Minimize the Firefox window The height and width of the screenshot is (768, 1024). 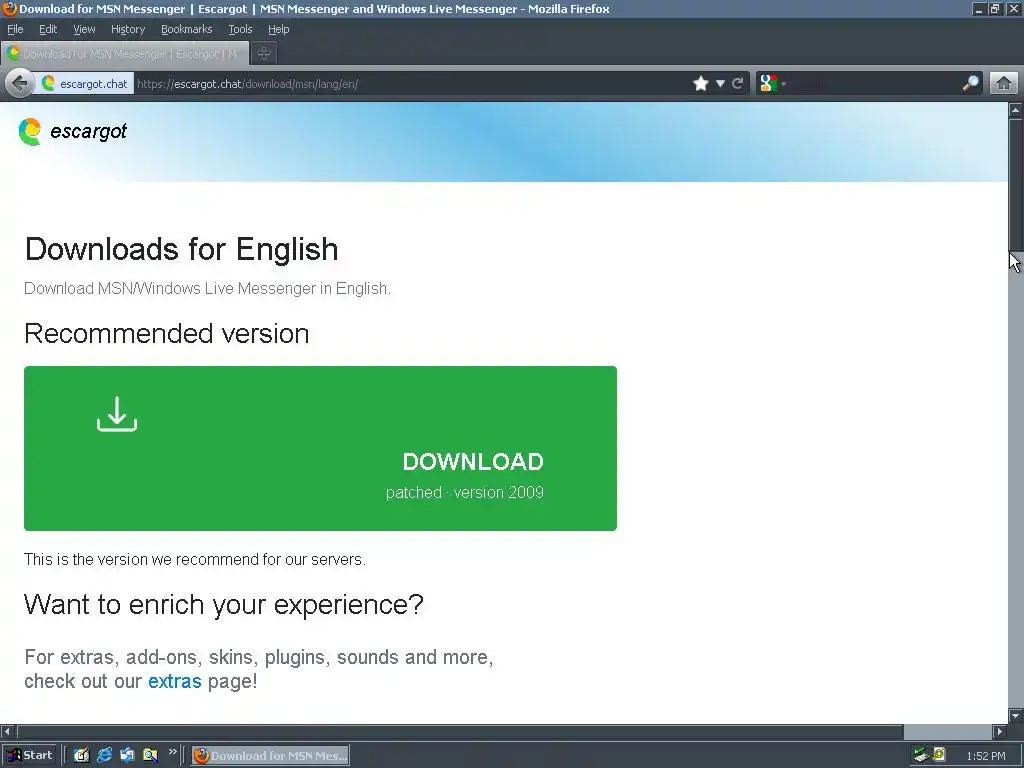(978, 8)
